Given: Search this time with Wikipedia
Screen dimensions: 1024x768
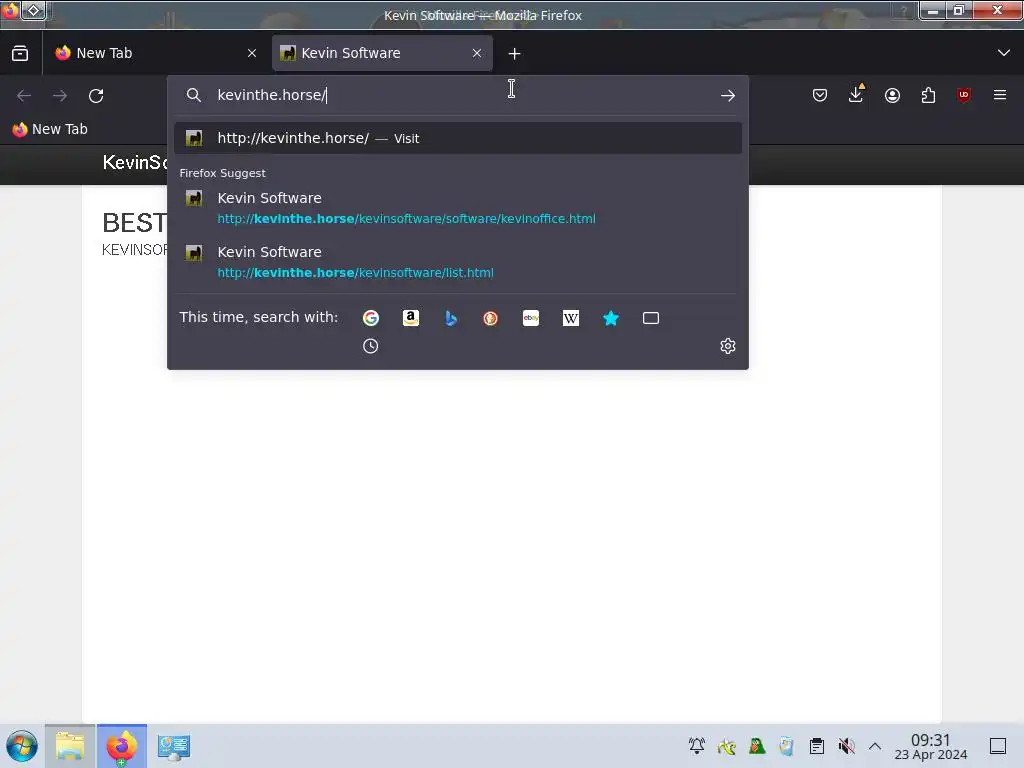Looking at the screenshot, I should (571, 318).
